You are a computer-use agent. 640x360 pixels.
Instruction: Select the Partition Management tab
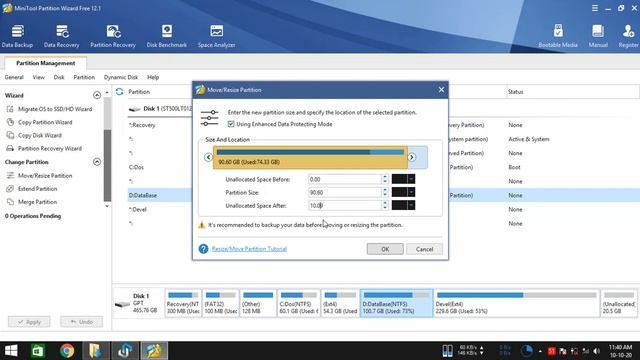[45, 63]
